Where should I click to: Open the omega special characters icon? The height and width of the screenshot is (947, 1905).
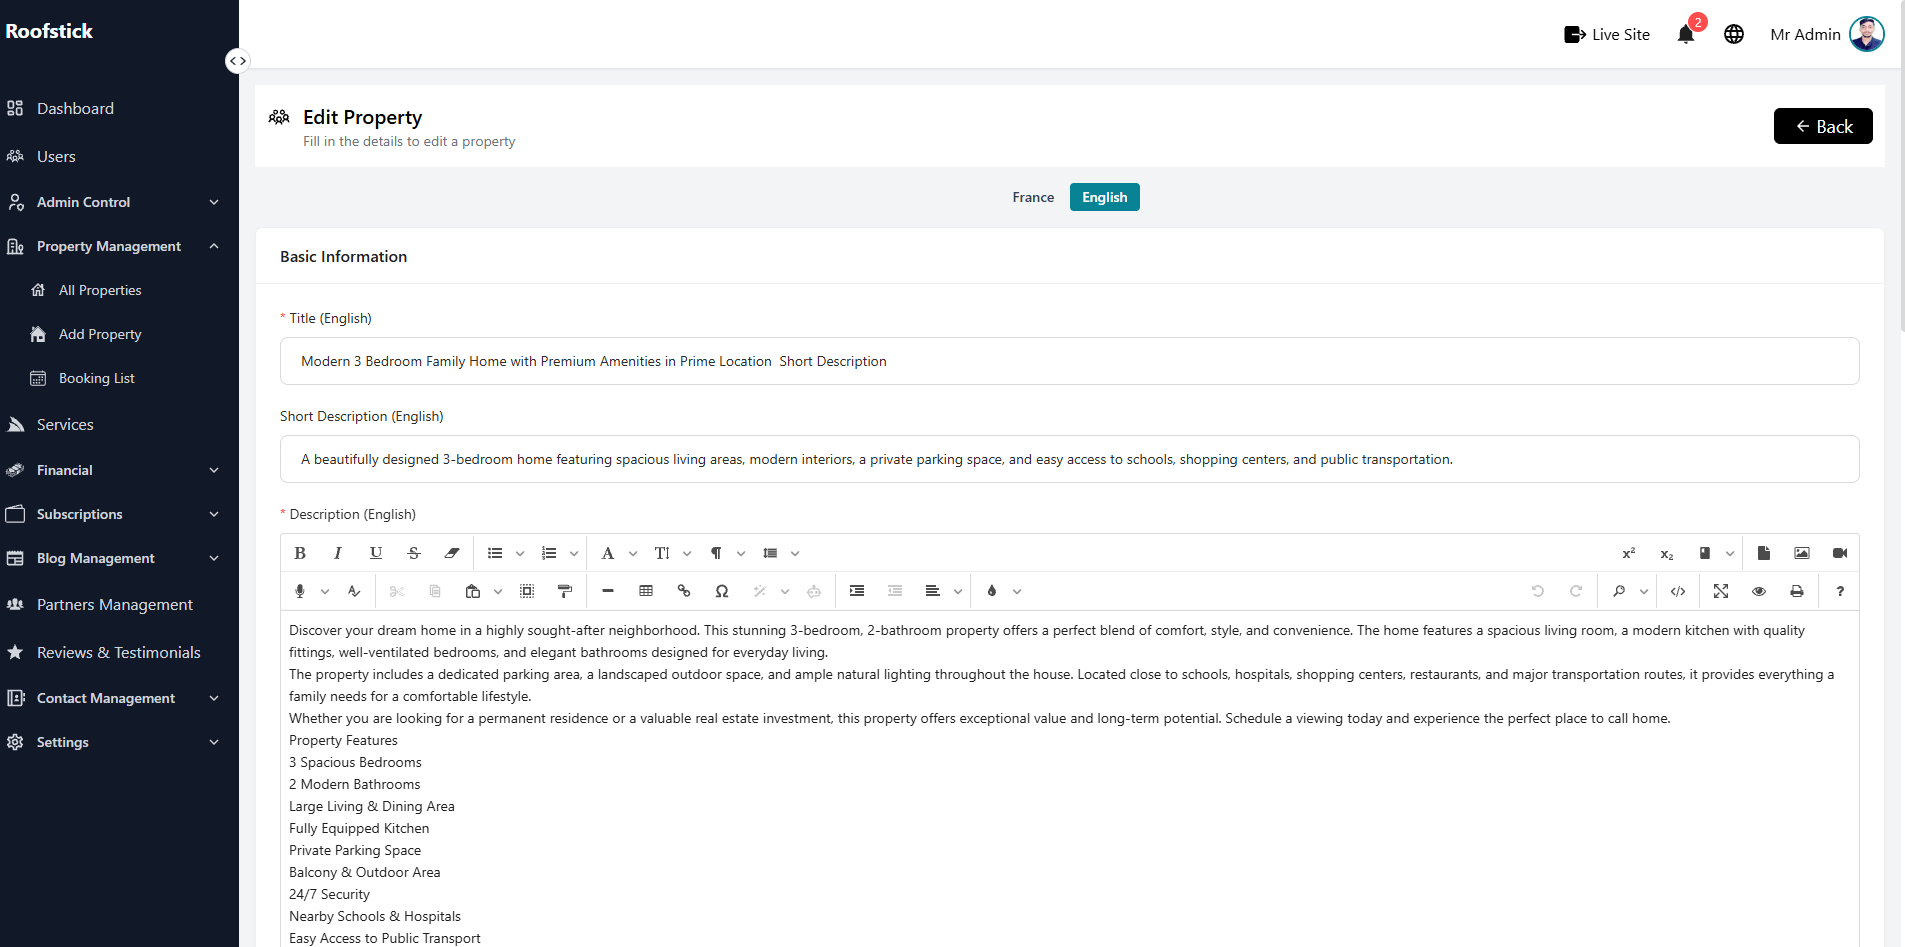pos(722,591)
